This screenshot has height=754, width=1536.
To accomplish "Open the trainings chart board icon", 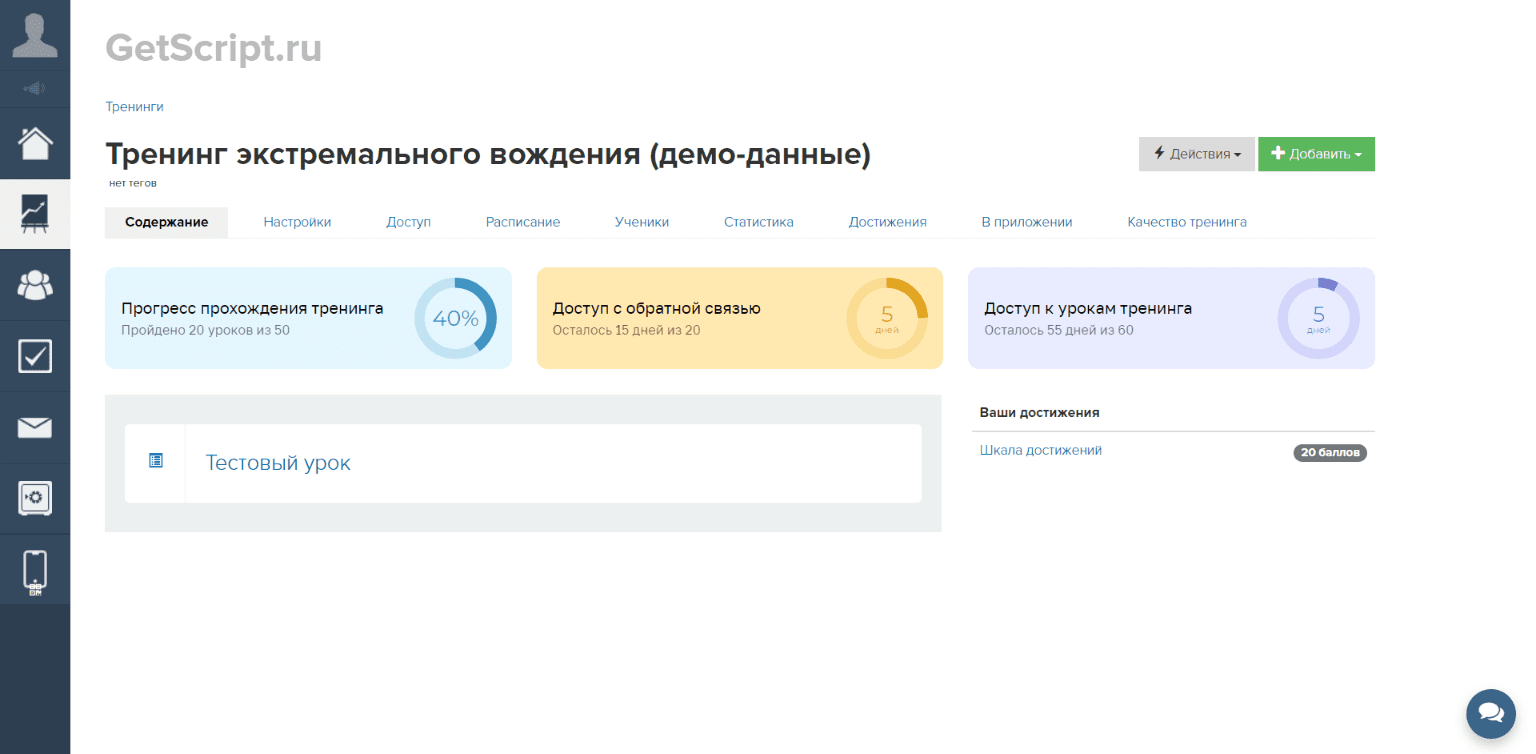I will point(35,214).
